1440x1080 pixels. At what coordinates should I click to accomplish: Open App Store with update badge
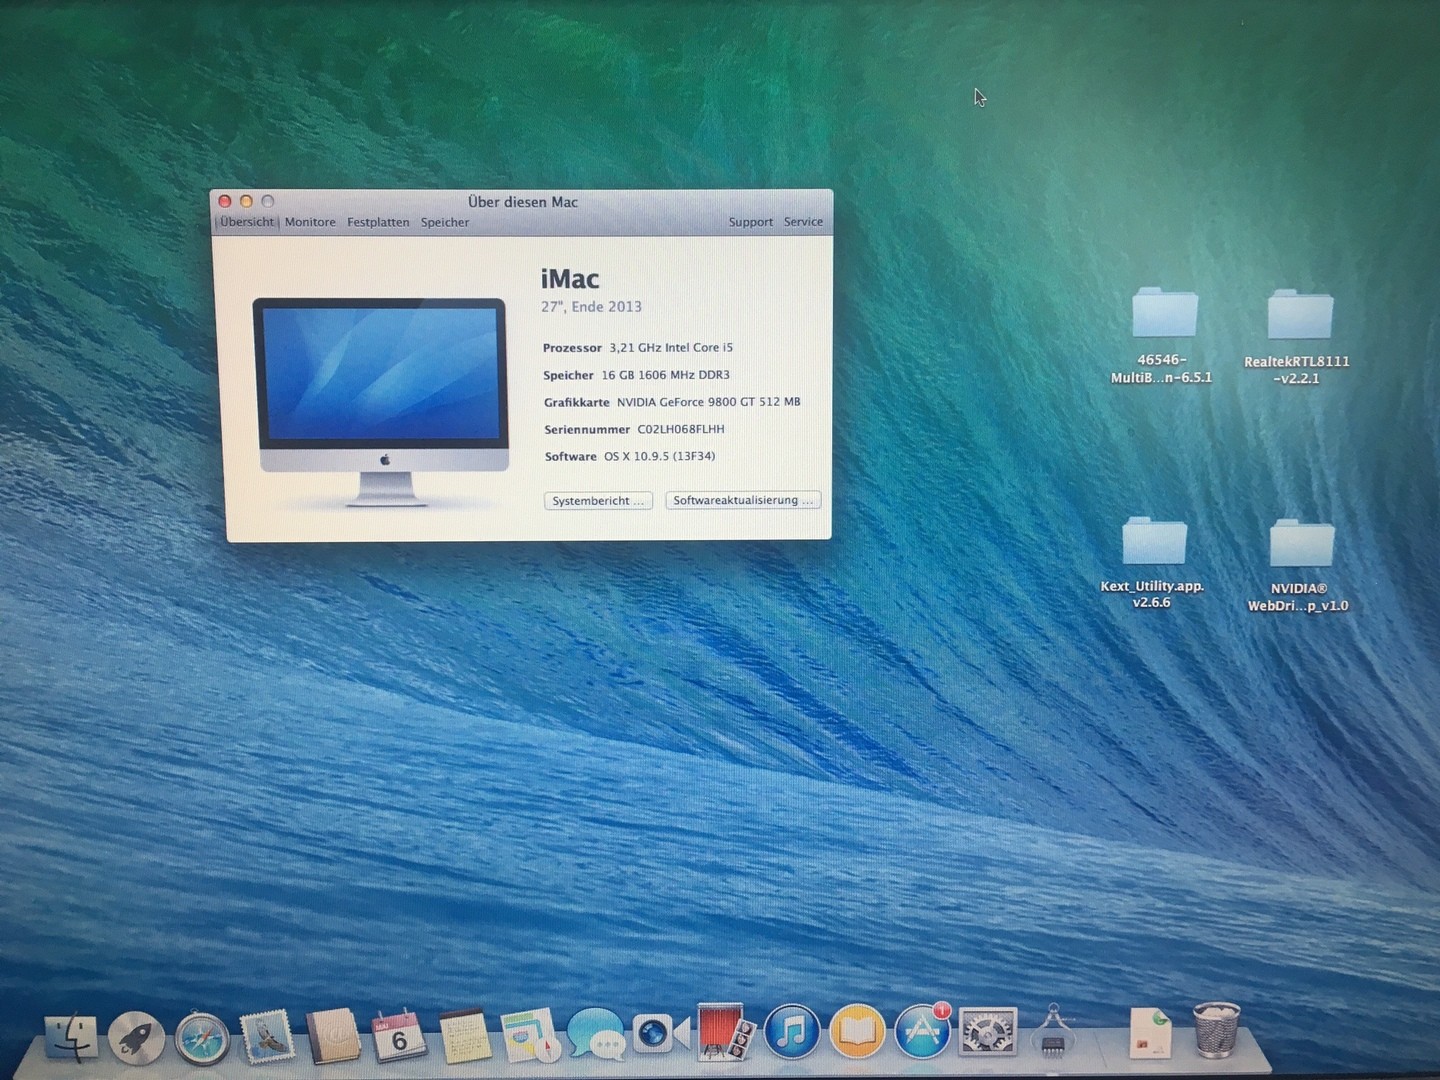pos(922,1031)
